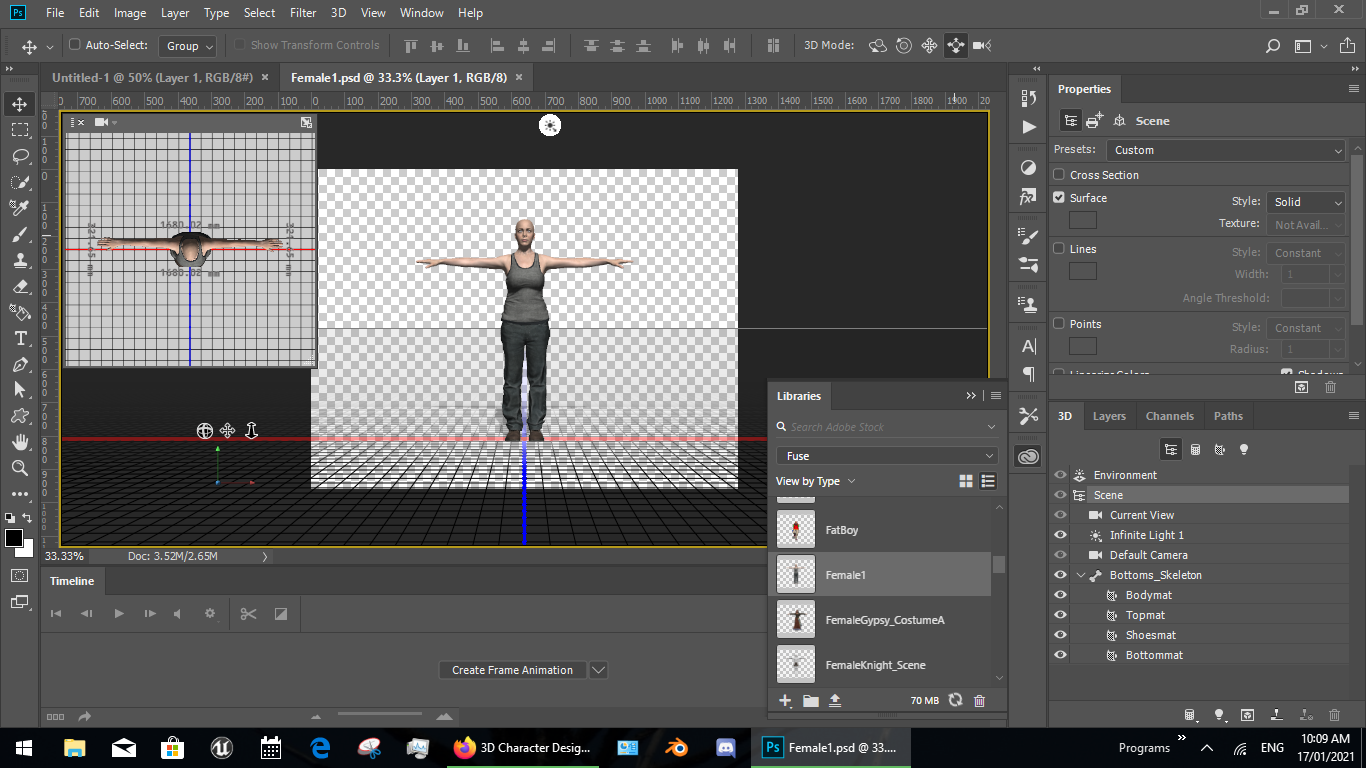Switch to the Layers tab

click(x=1109, y=415)
